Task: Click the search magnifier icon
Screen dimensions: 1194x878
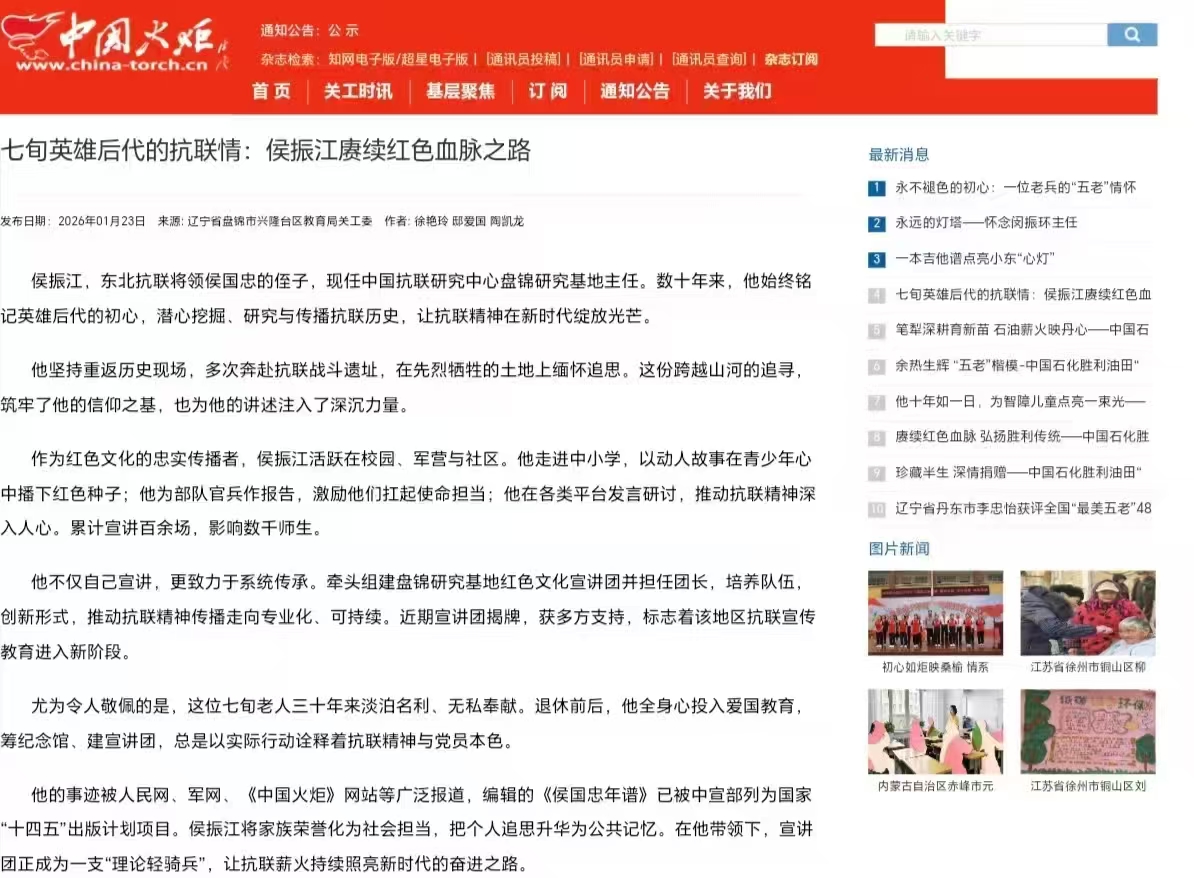Action: [1132, 34]
